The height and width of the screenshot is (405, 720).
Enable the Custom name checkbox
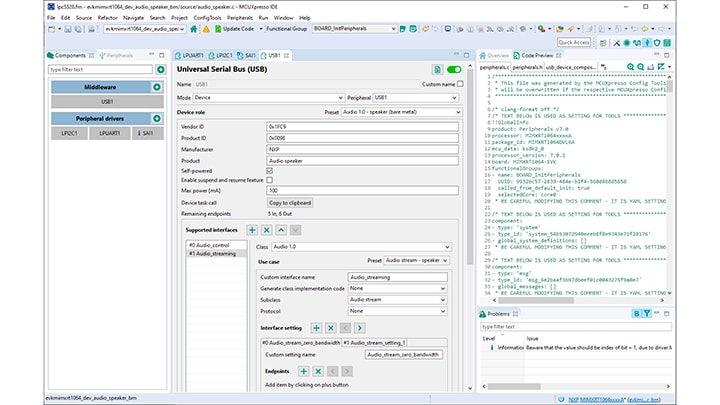point(458,85)
